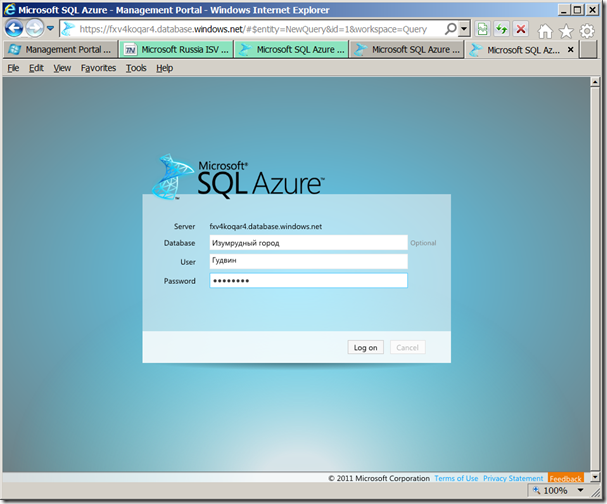Expand the zoom level dropdown arrow
This screenshot has width=607, height=504.
[580, 490]
